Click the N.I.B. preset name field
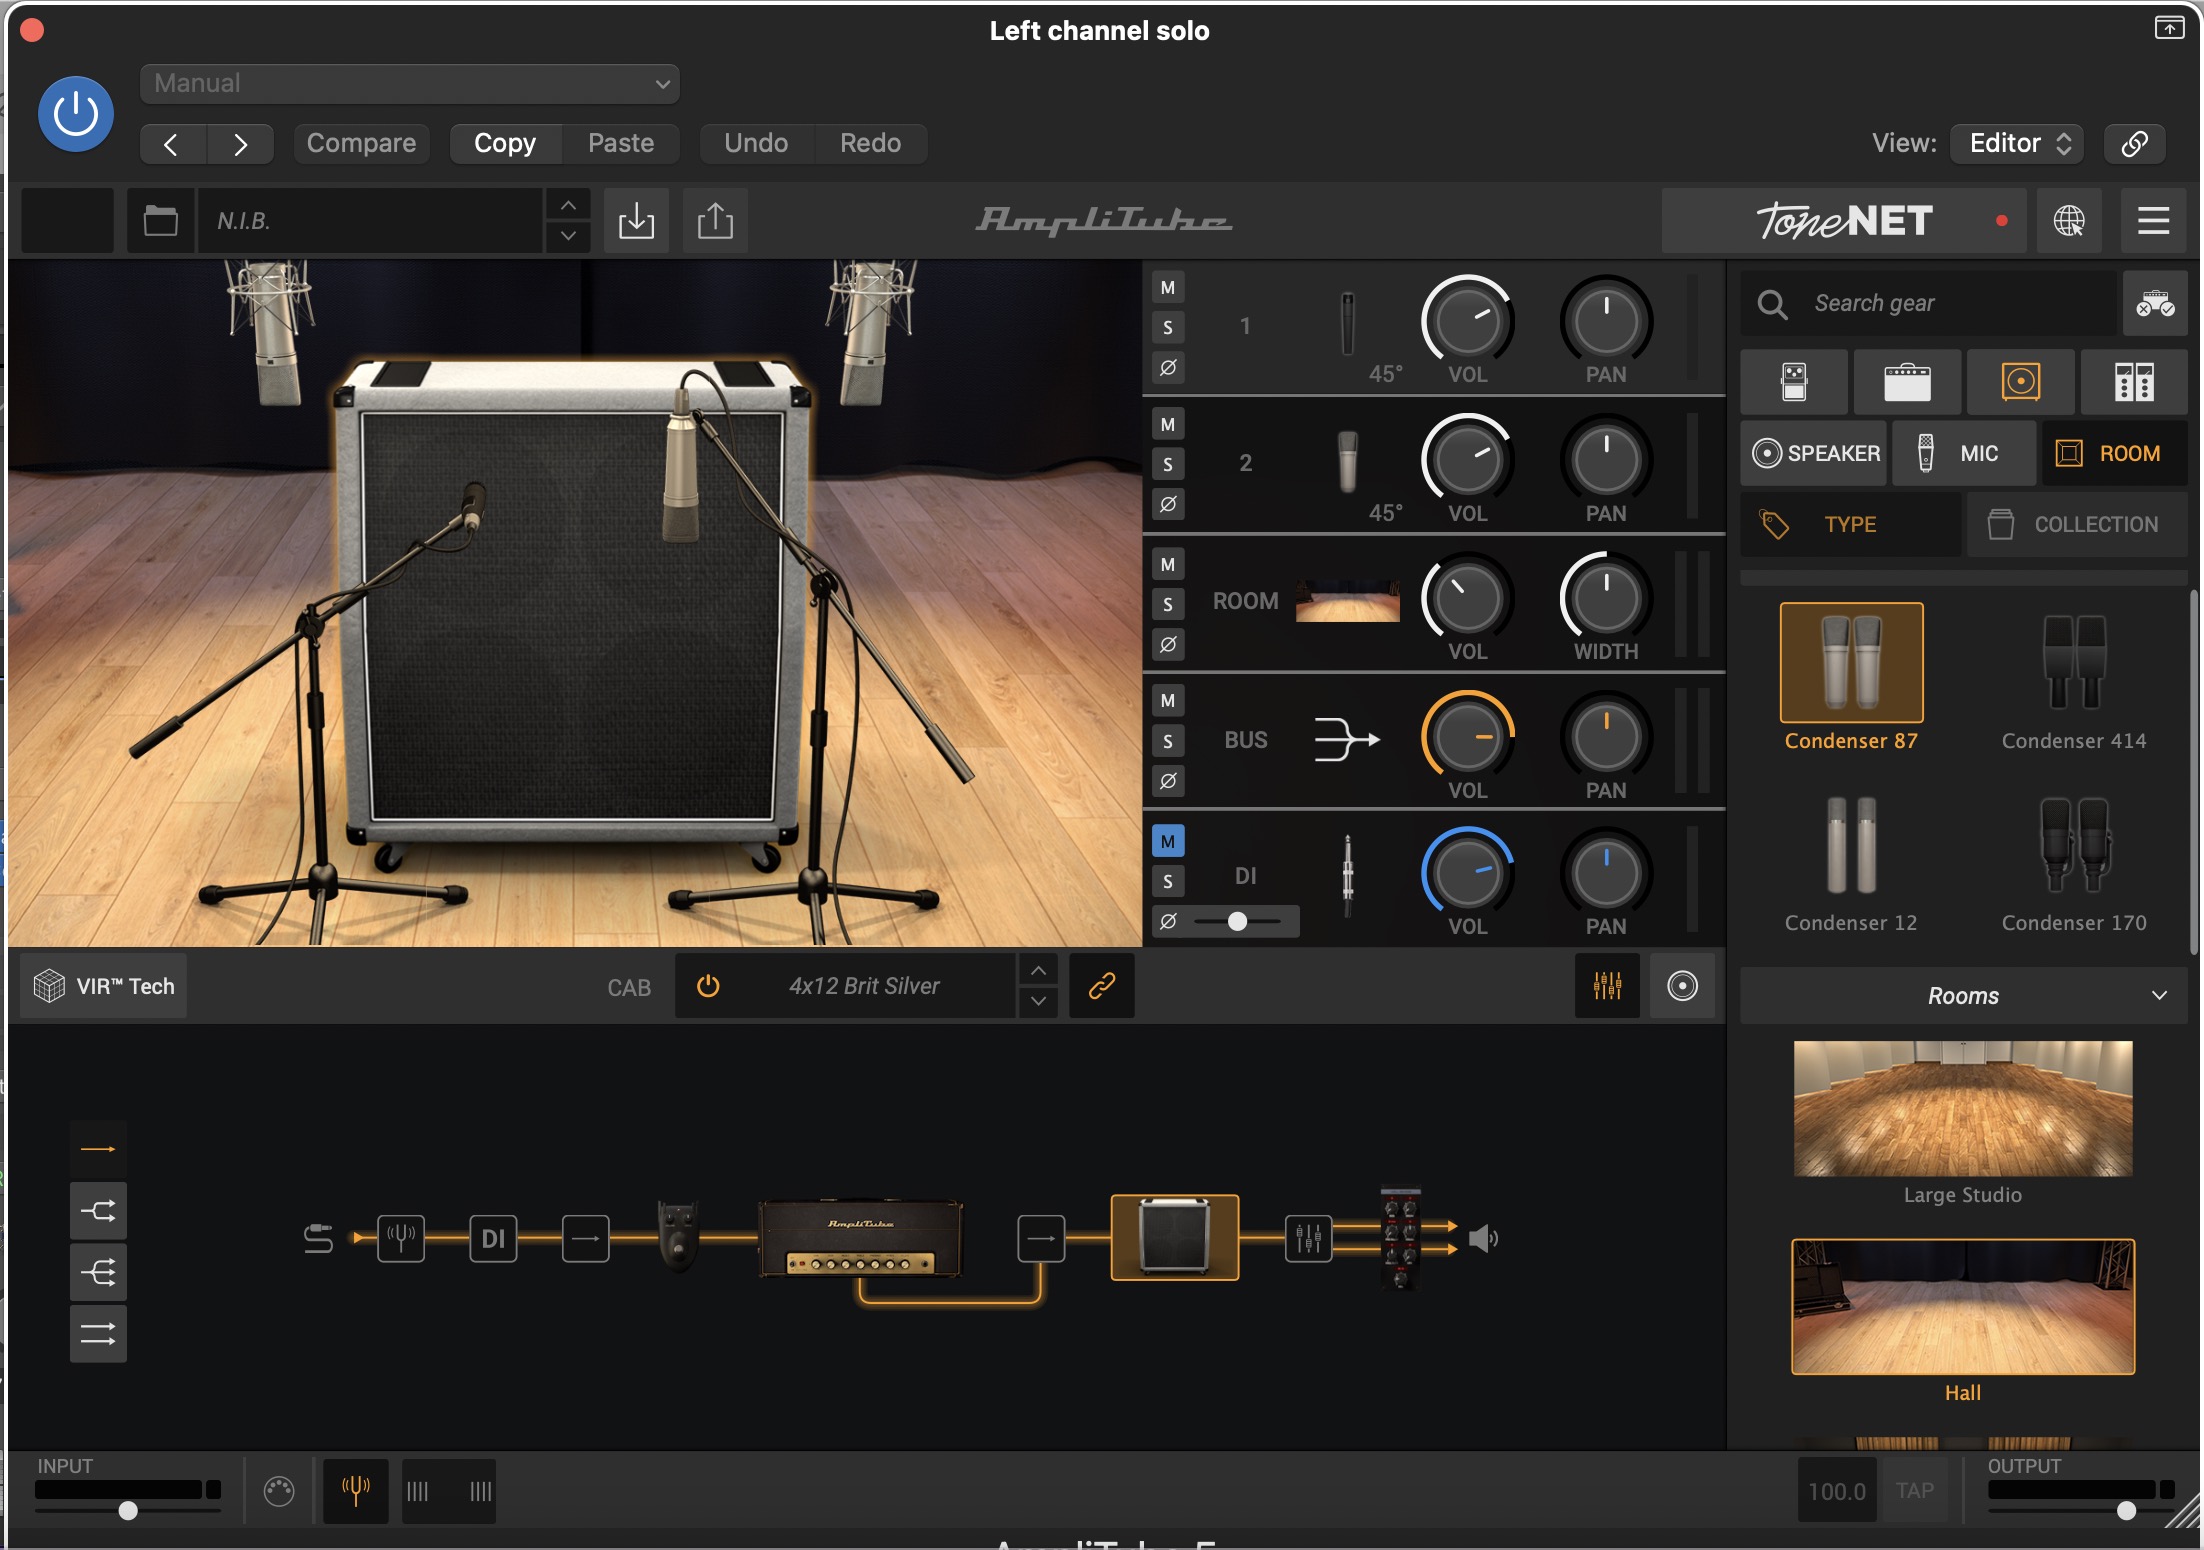The image size is (2204, 1550). click(370, 220)
